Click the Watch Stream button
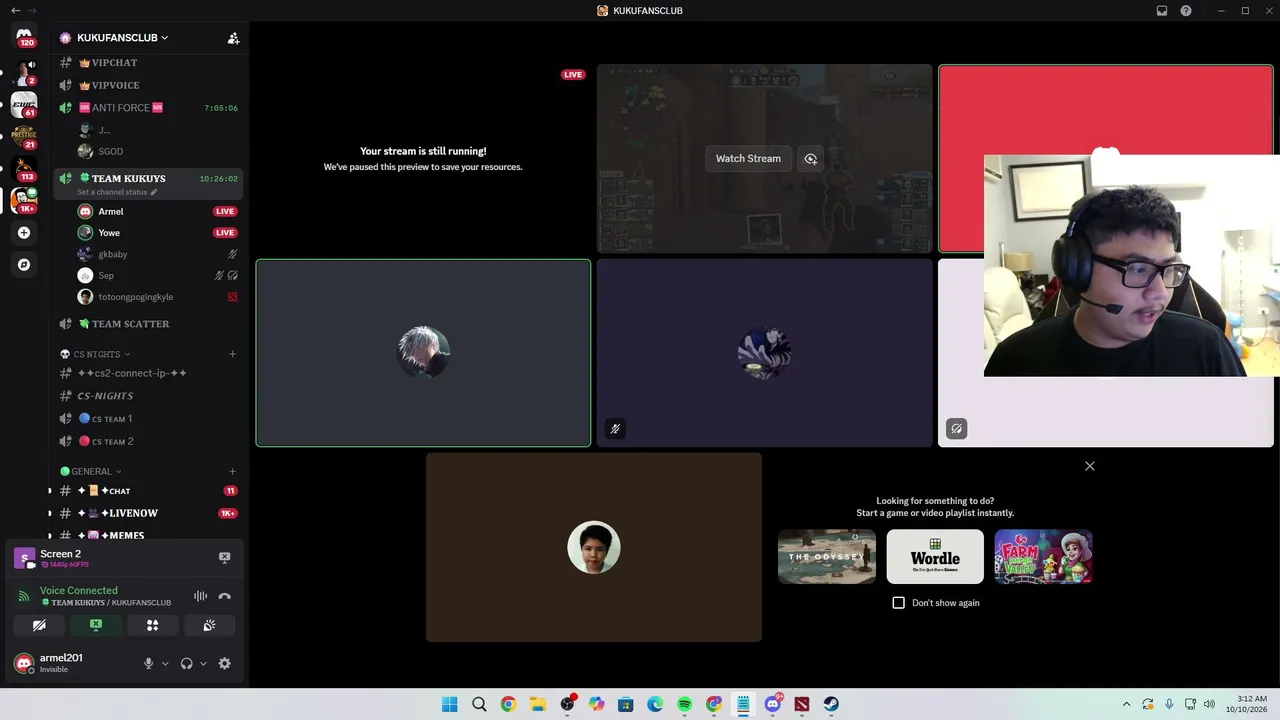Screen dimensions: 1280x720 tap(748, 159)
